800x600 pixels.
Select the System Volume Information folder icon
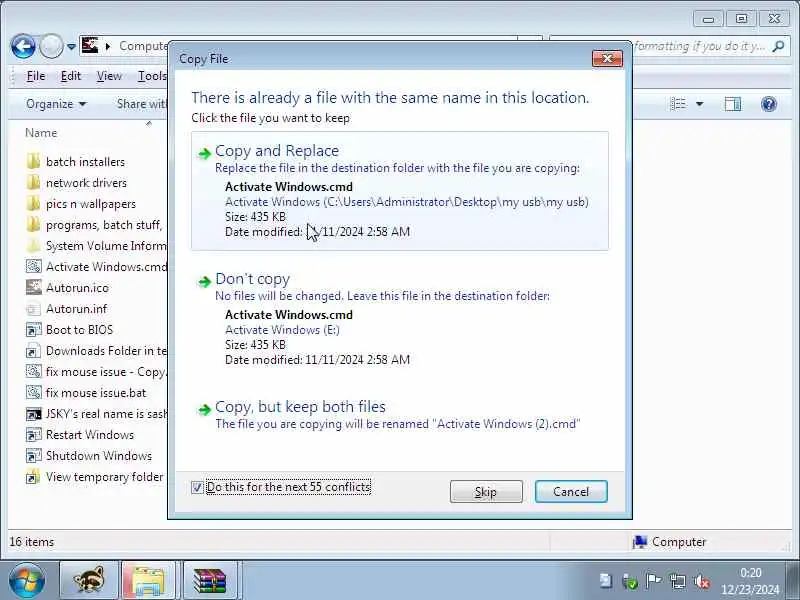click(33, 245)
